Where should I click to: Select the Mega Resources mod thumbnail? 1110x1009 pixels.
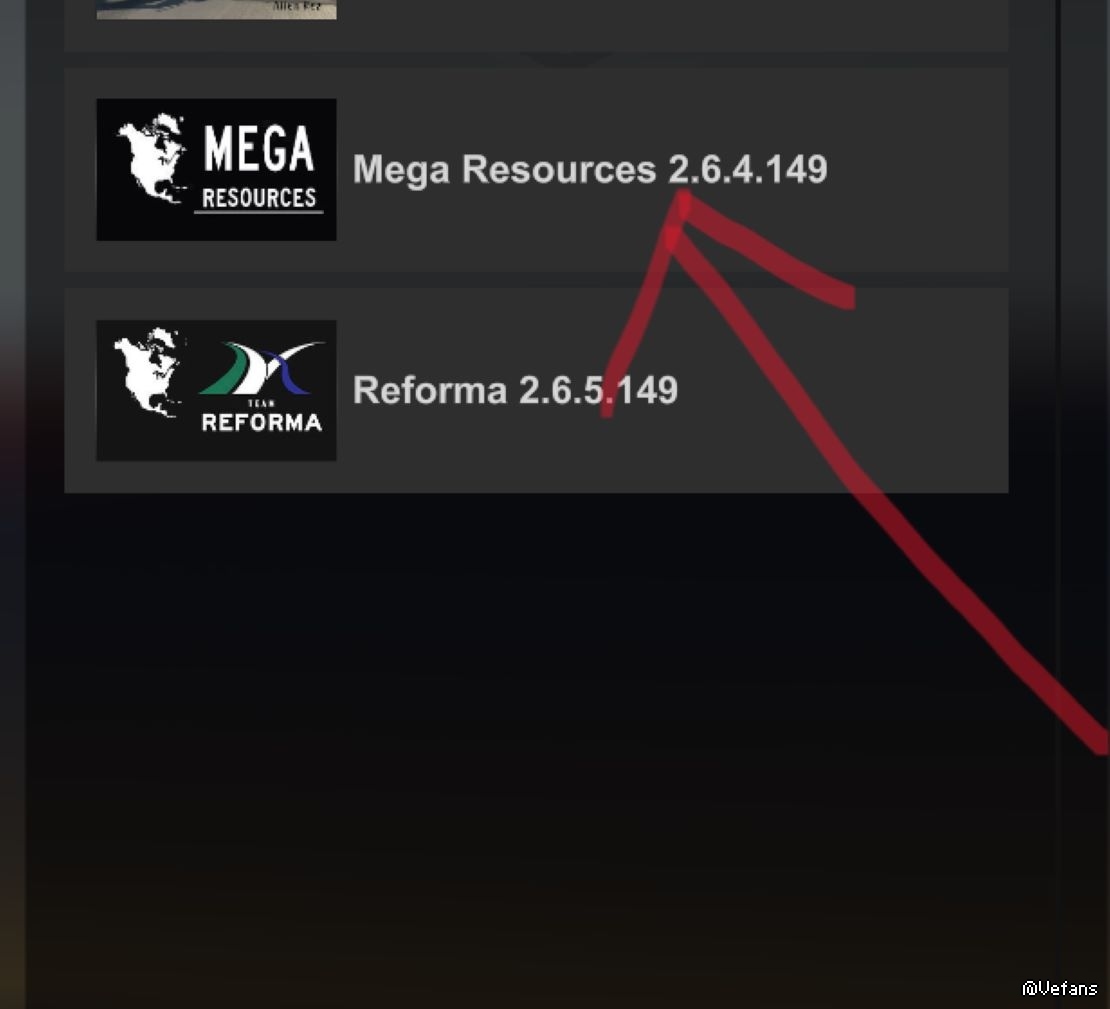coord(216,169)
